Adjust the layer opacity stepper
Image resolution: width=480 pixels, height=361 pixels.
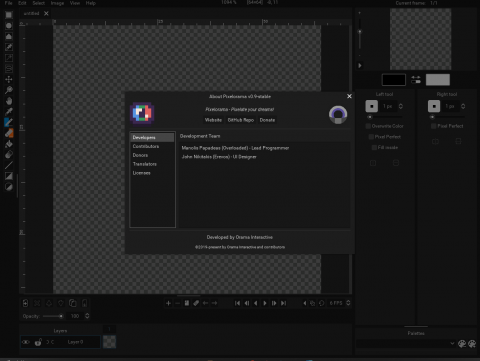click(87, 316)
